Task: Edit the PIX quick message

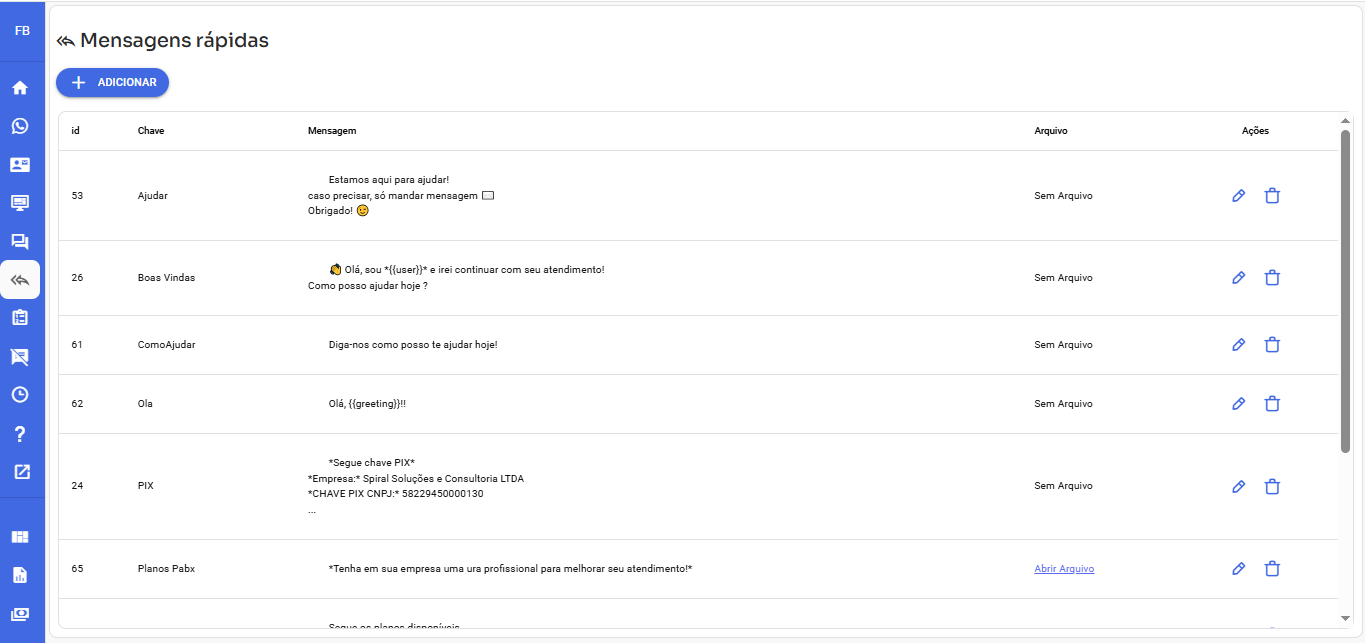Action: (1238, 487)
